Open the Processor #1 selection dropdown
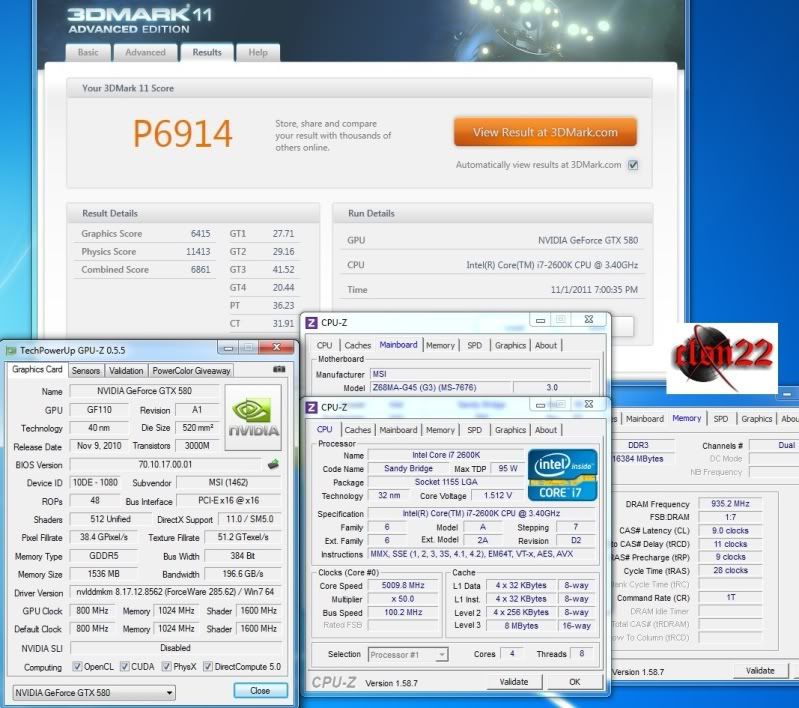Viewport: 799px width, 708px height. (408, 654)
